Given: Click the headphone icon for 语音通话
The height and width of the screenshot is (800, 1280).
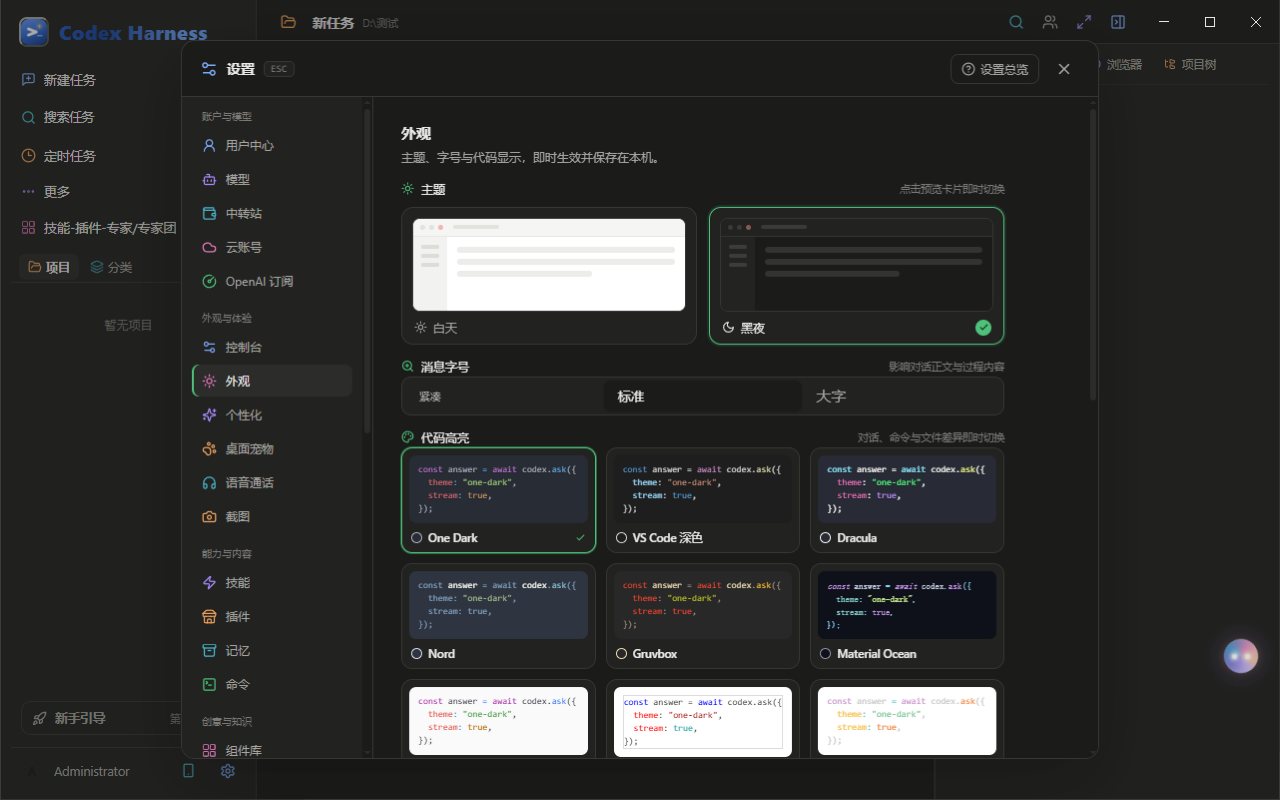Looking at the screenshot, I should pos(209,483).
